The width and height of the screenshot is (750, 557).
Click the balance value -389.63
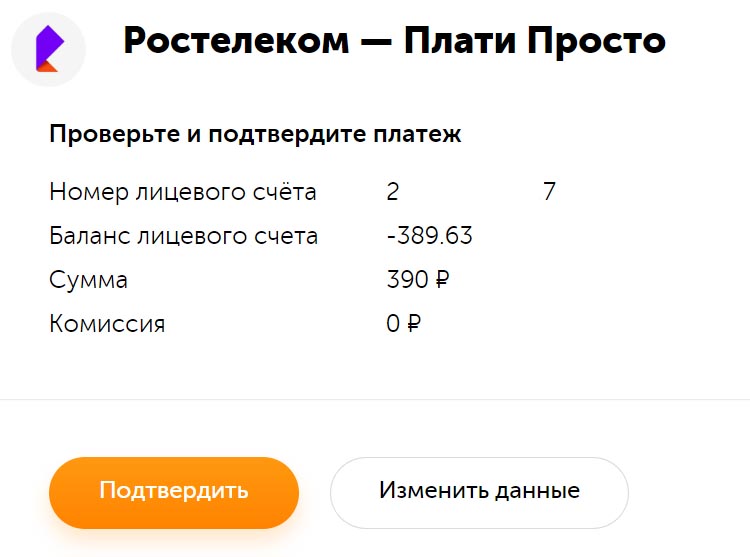430,236
